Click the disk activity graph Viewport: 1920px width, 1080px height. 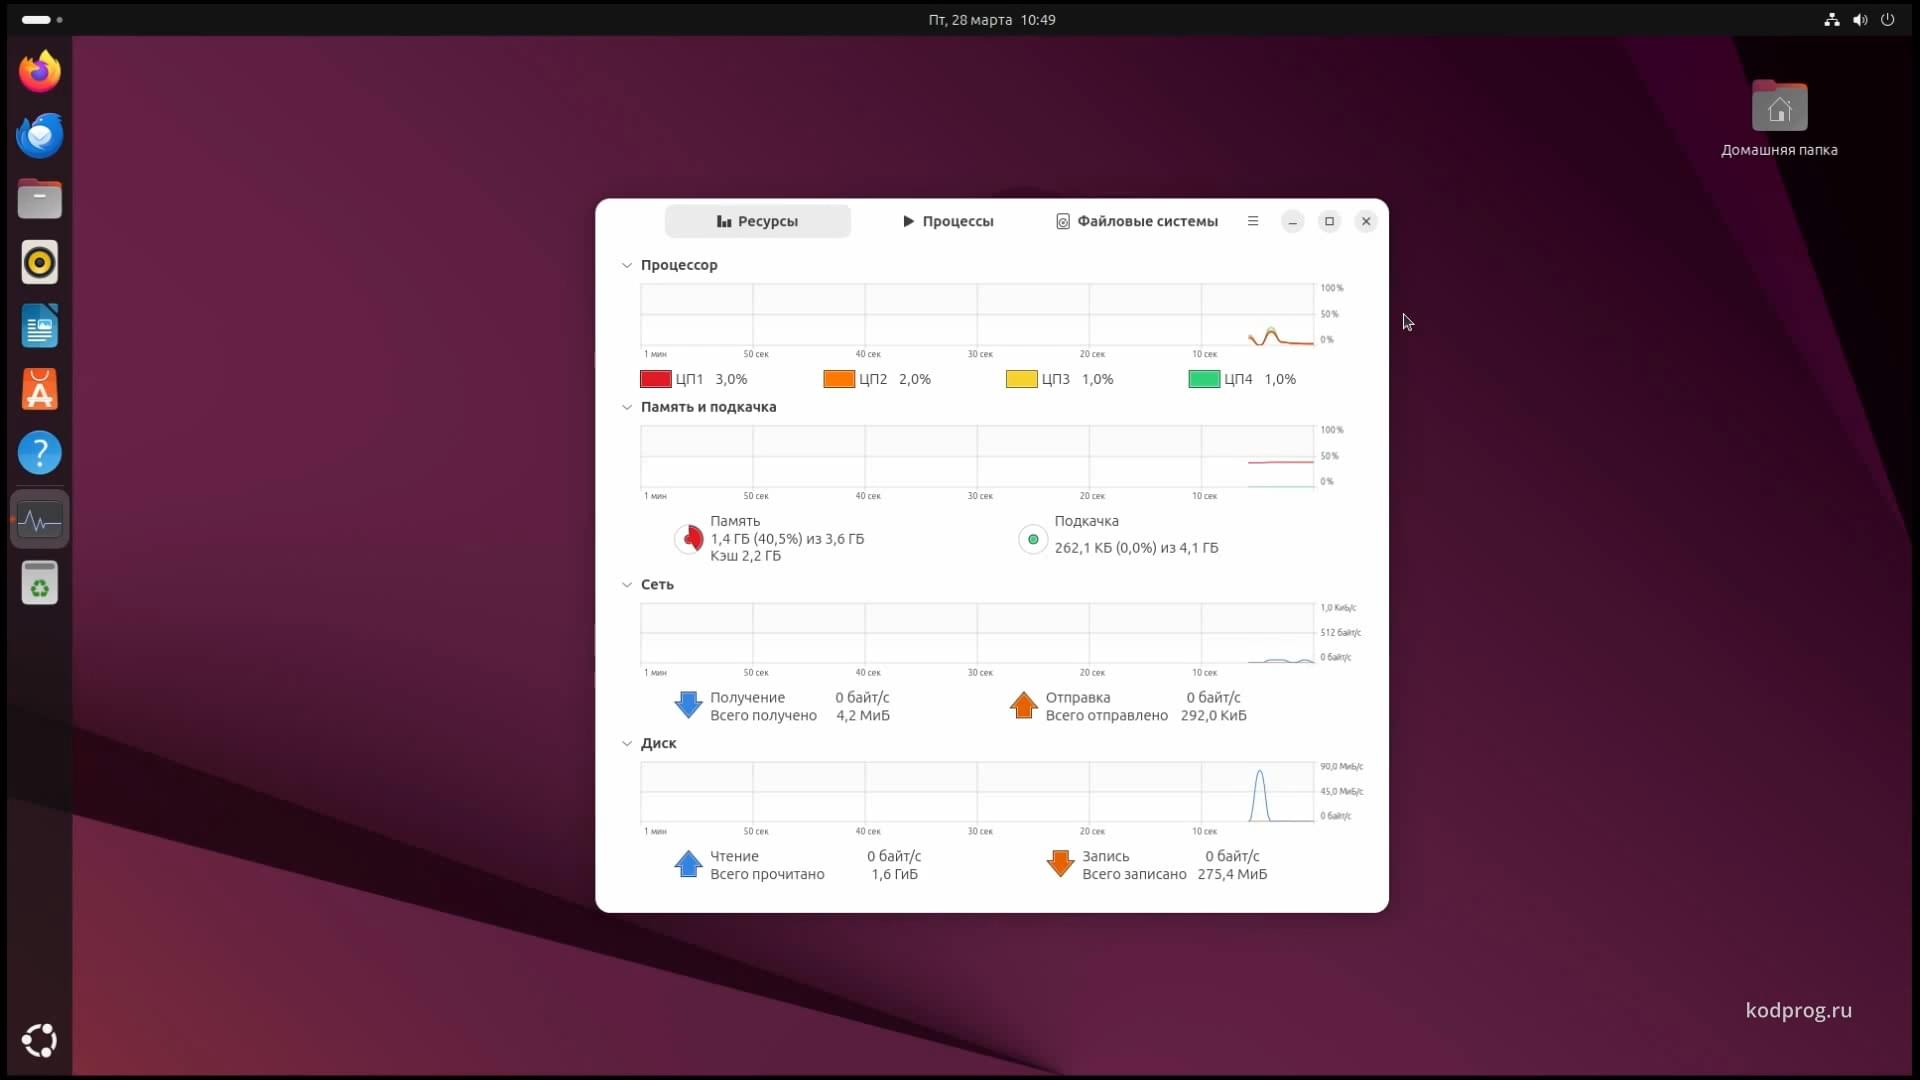977,793
